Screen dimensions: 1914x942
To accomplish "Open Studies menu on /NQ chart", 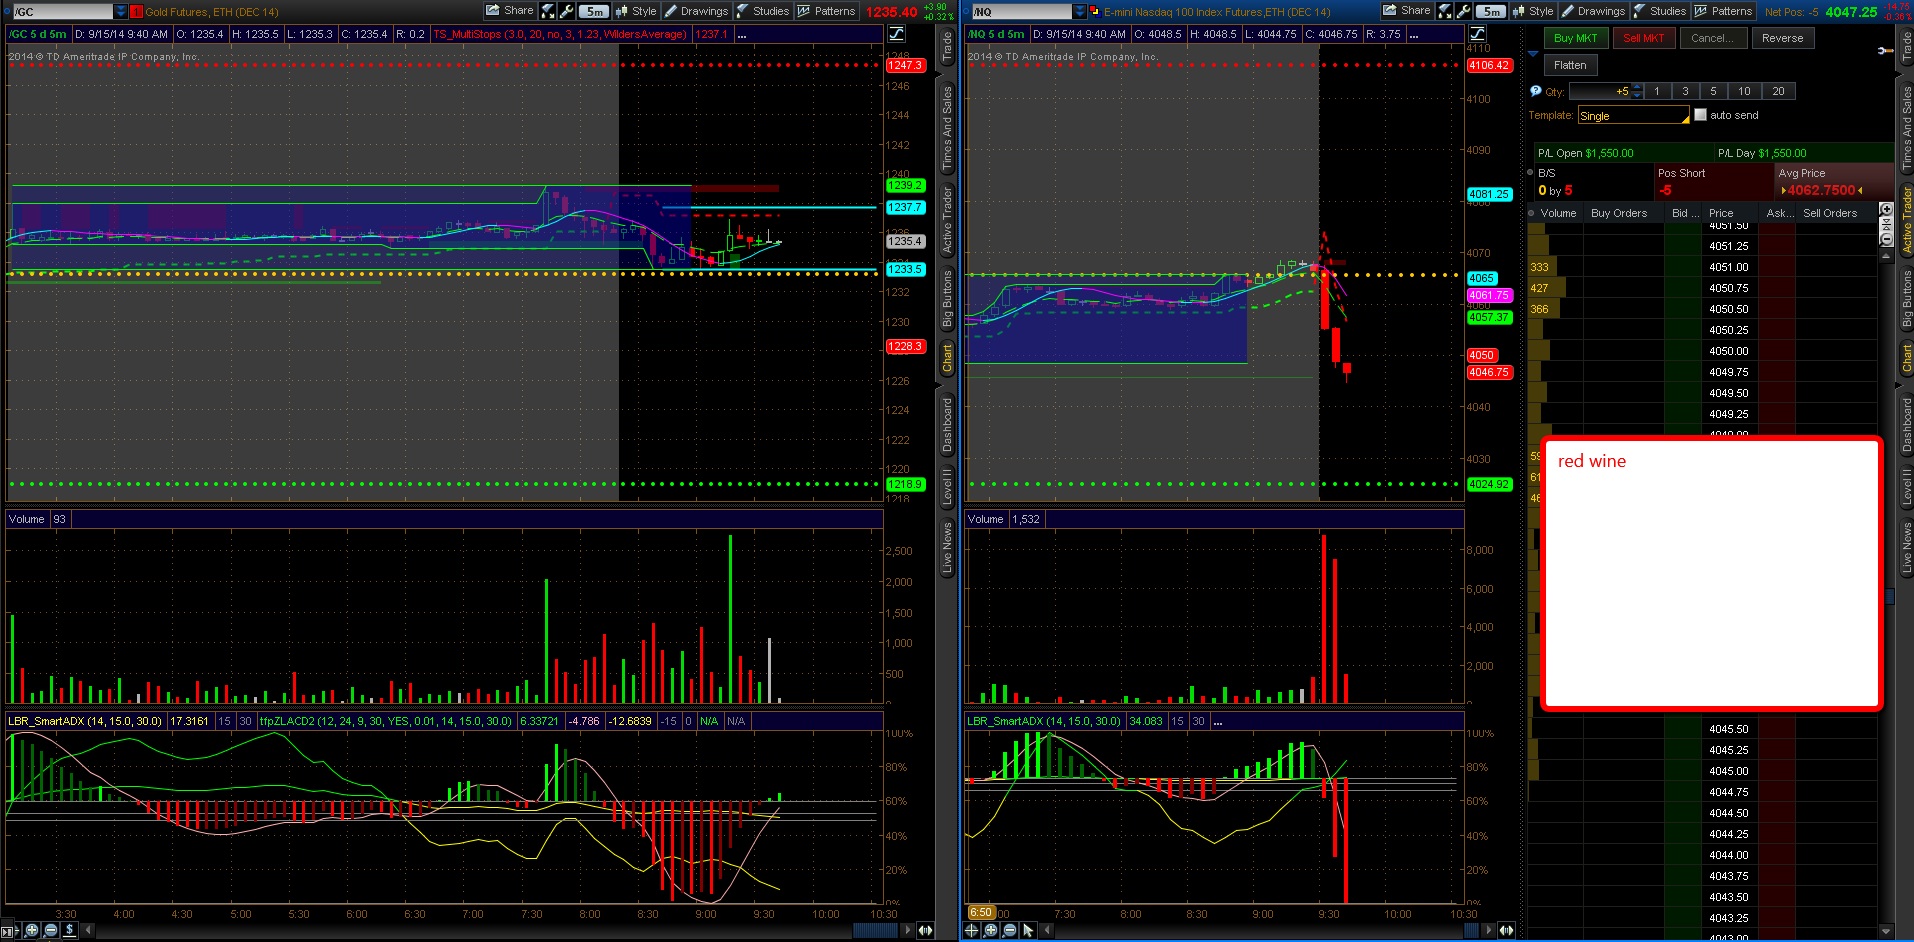I will (x=1660, y=11).
